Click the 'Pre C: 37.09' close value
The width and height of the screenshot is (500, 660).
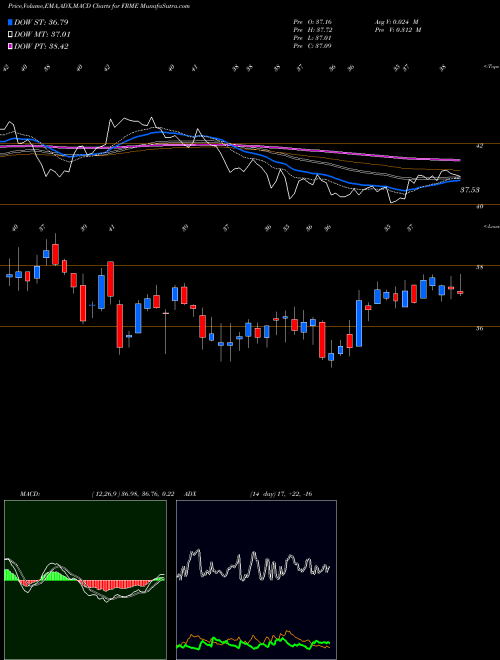(x=312, y=46)
